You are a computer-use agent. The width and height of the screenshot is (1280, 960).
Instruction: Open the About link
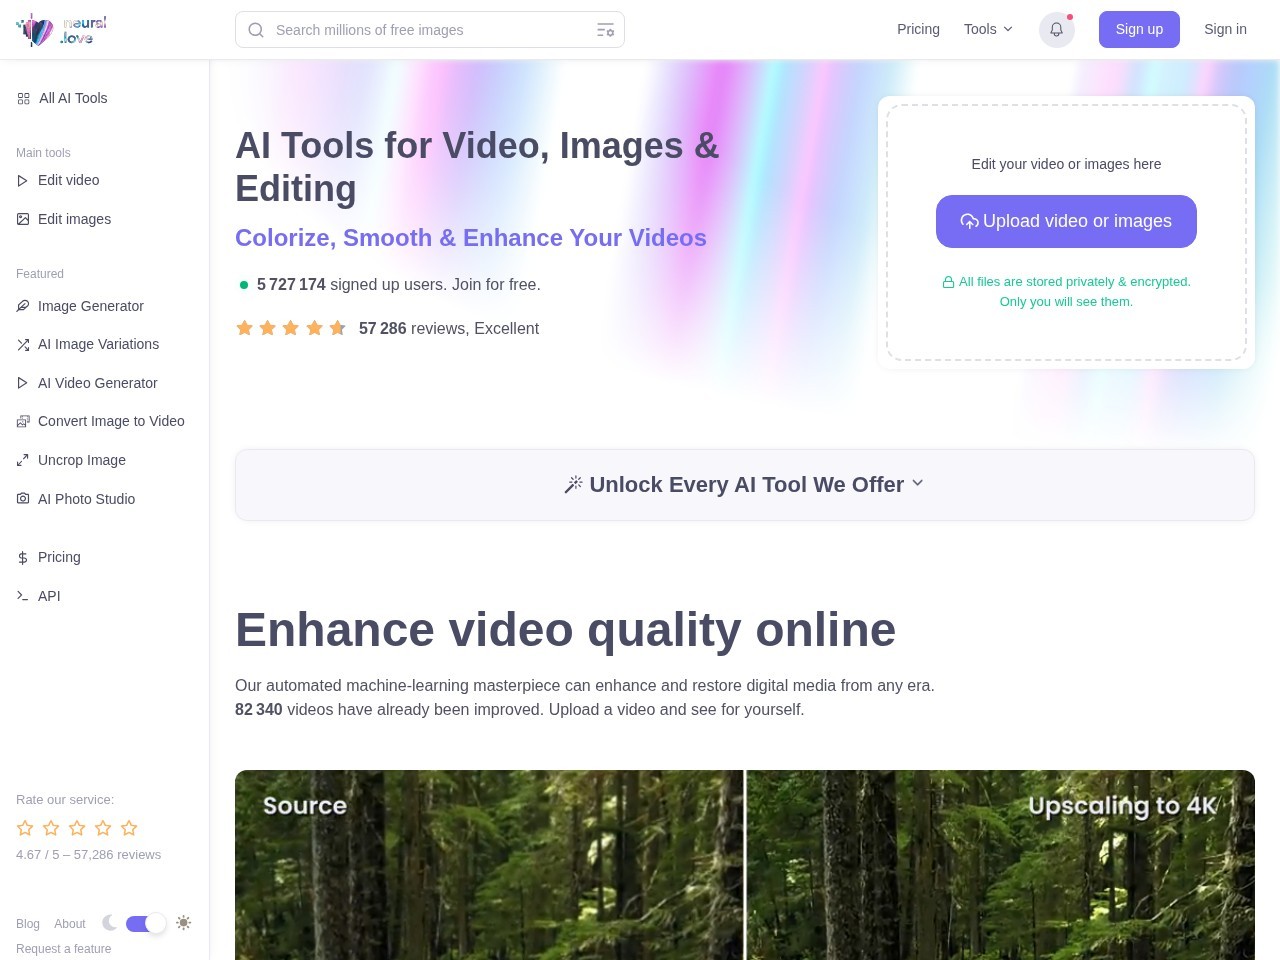[x=70, y=924]
